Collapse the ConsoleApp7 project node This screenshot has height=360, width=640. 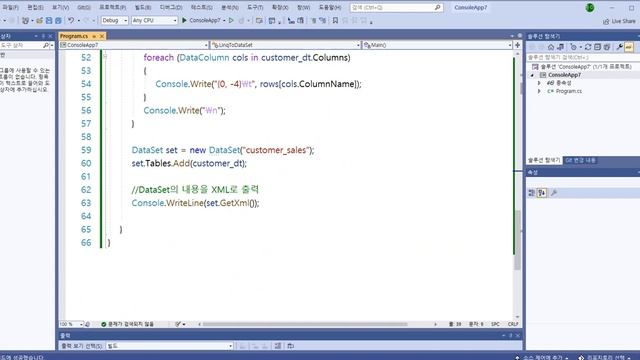pyautogui.click(x=532, y=75)
